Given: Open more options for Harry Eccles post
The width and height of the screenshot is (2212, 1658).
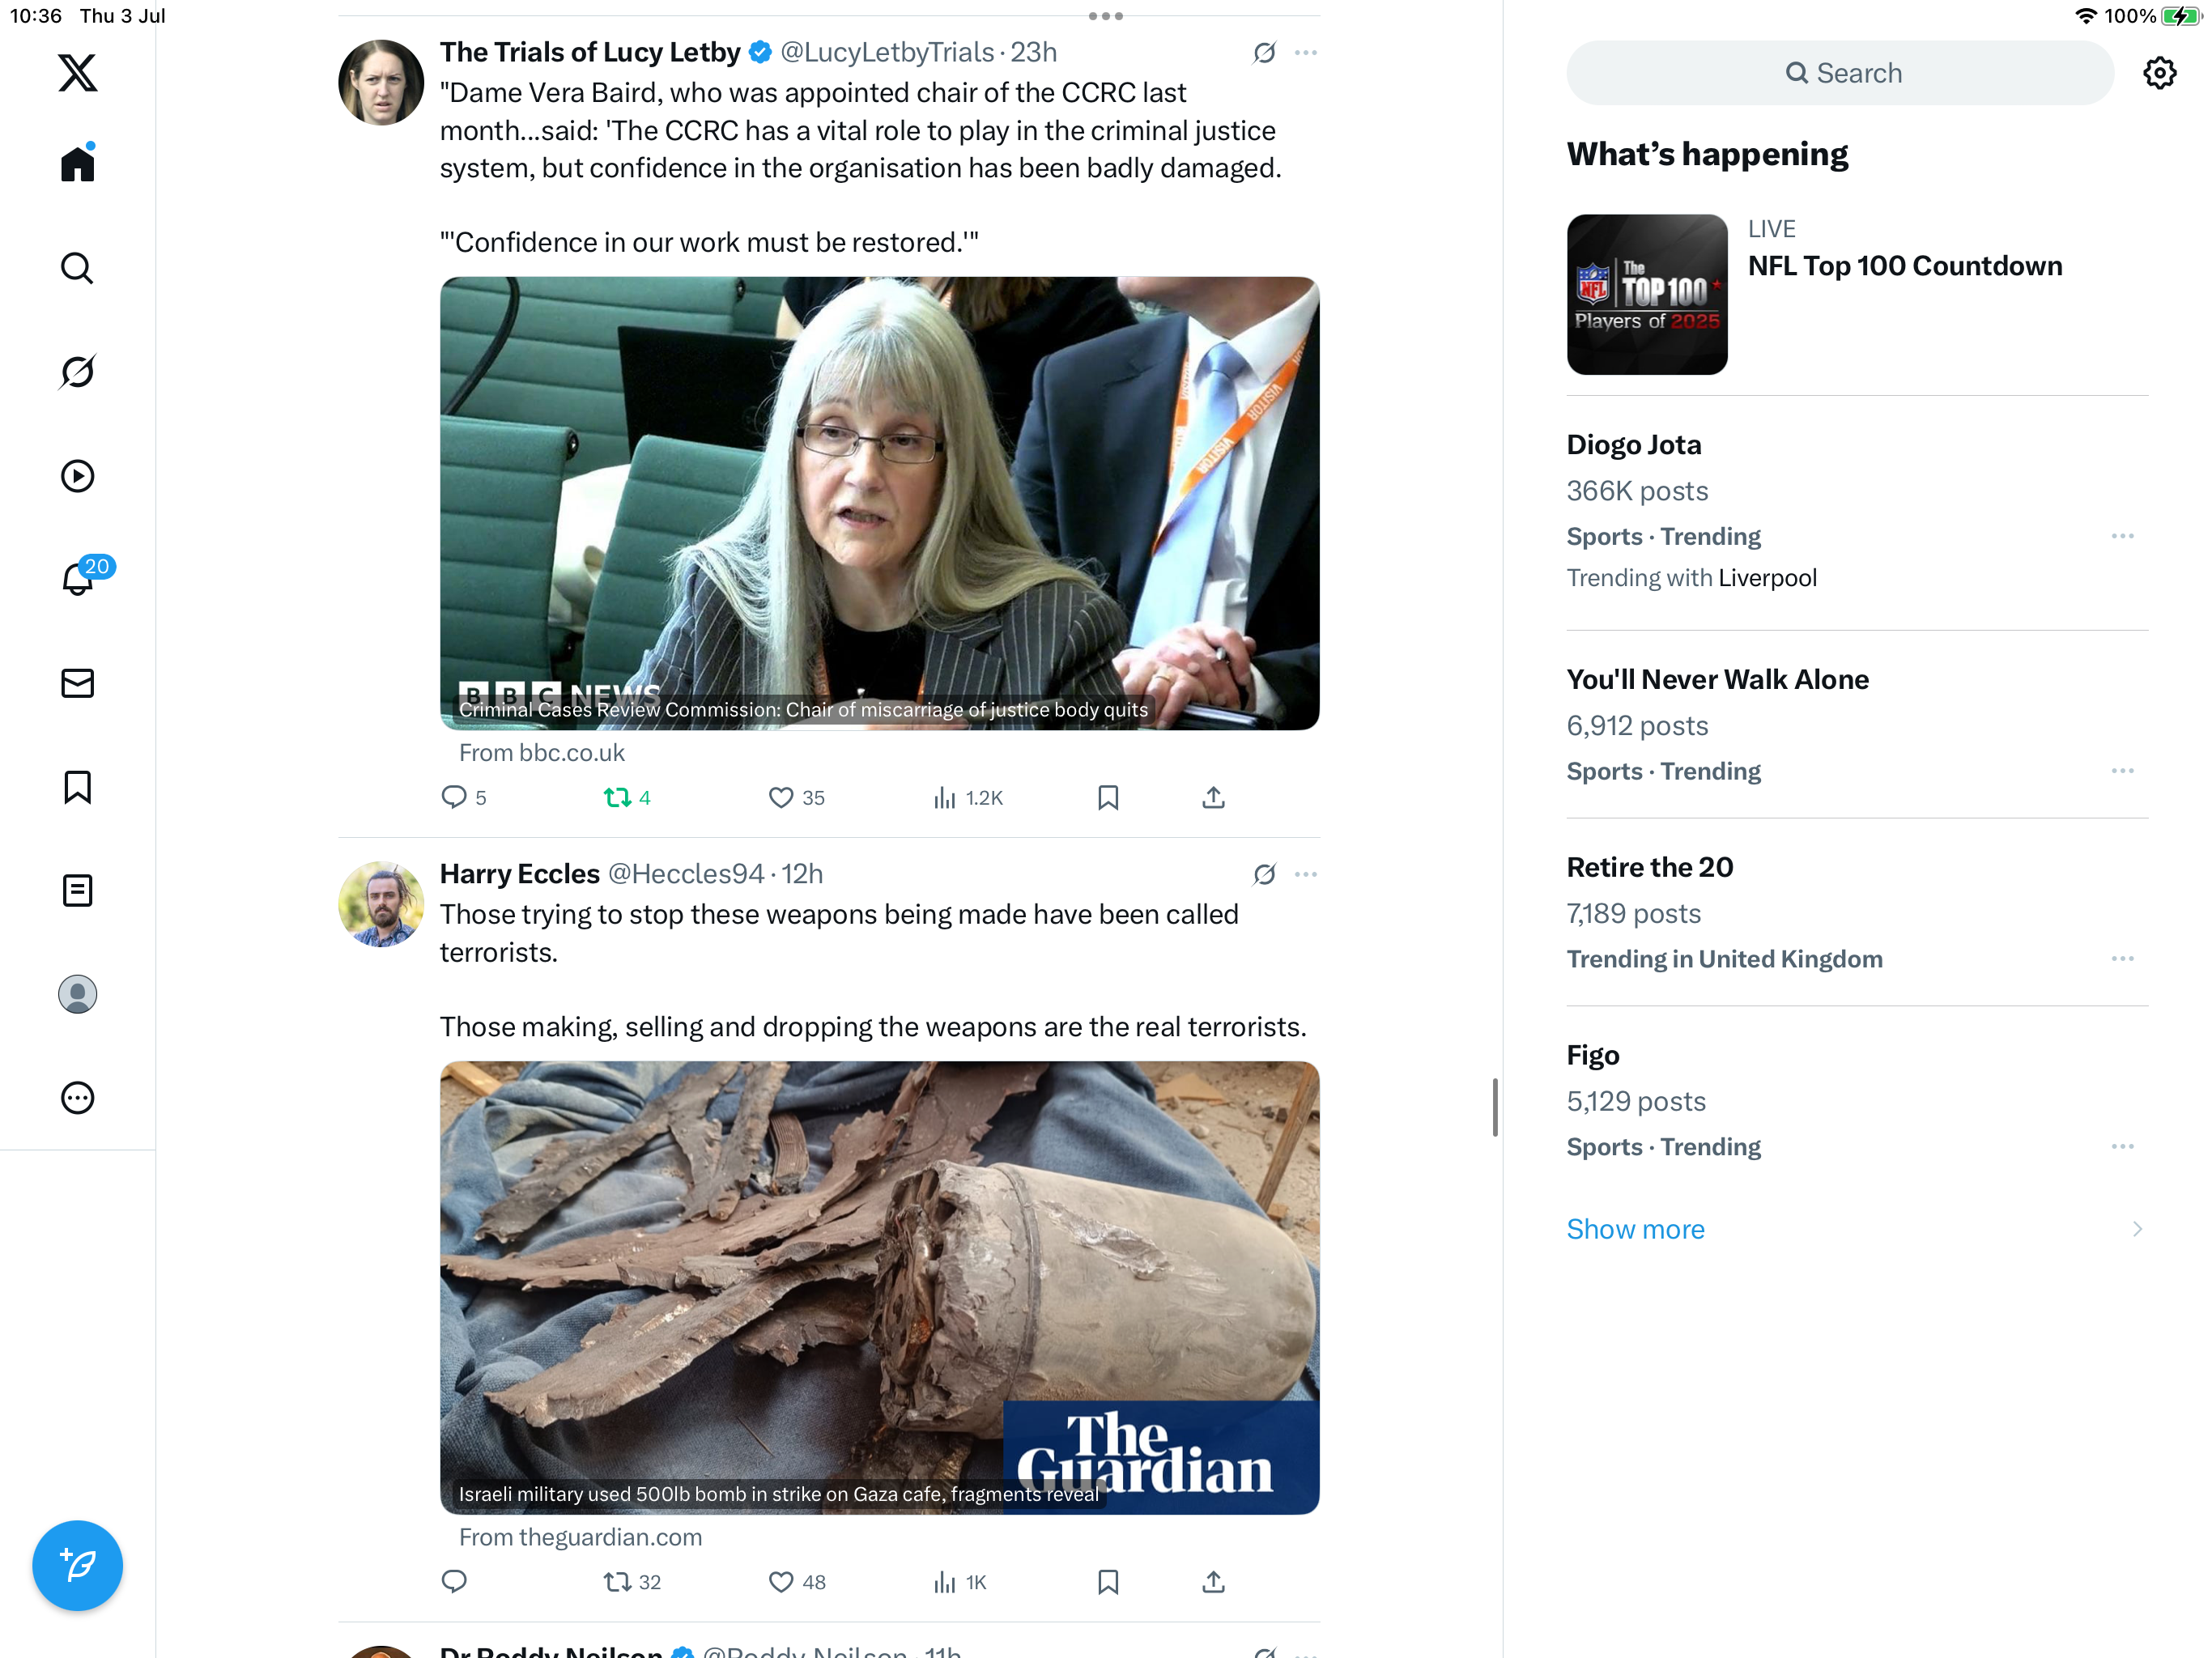Looking at the screenshot, I should pyautogui.click(x=1305, y=874).
